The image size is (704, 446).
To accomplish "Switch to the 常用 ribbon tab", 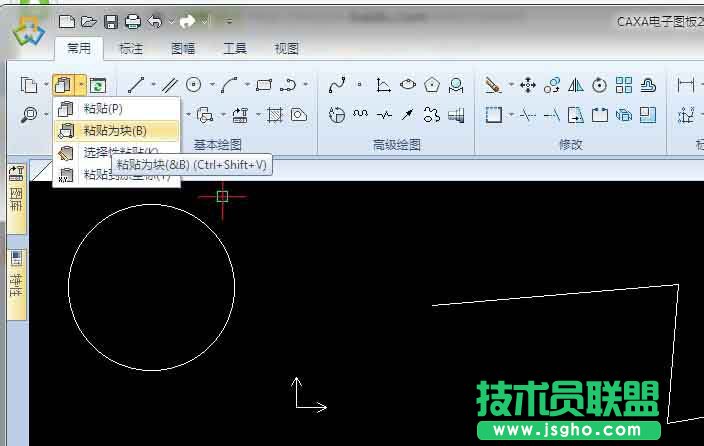I will 79,48.
